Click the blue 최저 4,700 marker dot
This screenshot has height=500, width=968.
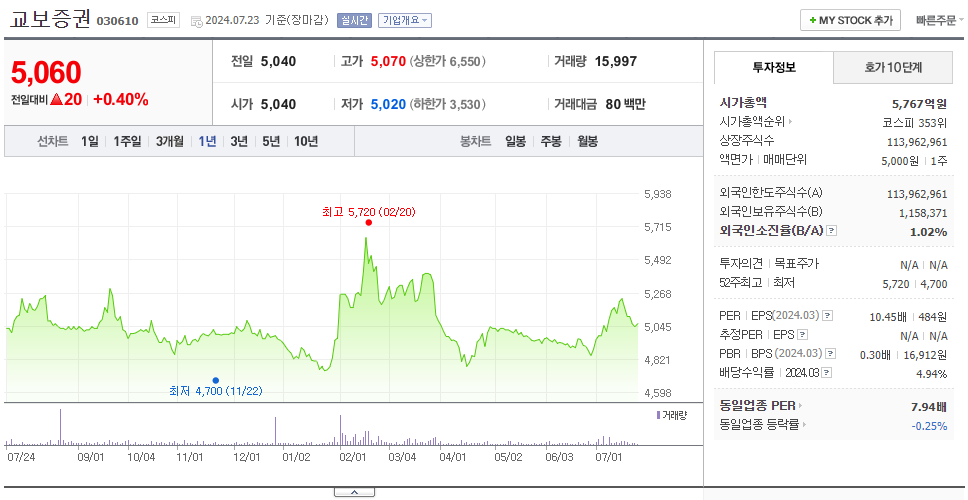pos(215,380)
